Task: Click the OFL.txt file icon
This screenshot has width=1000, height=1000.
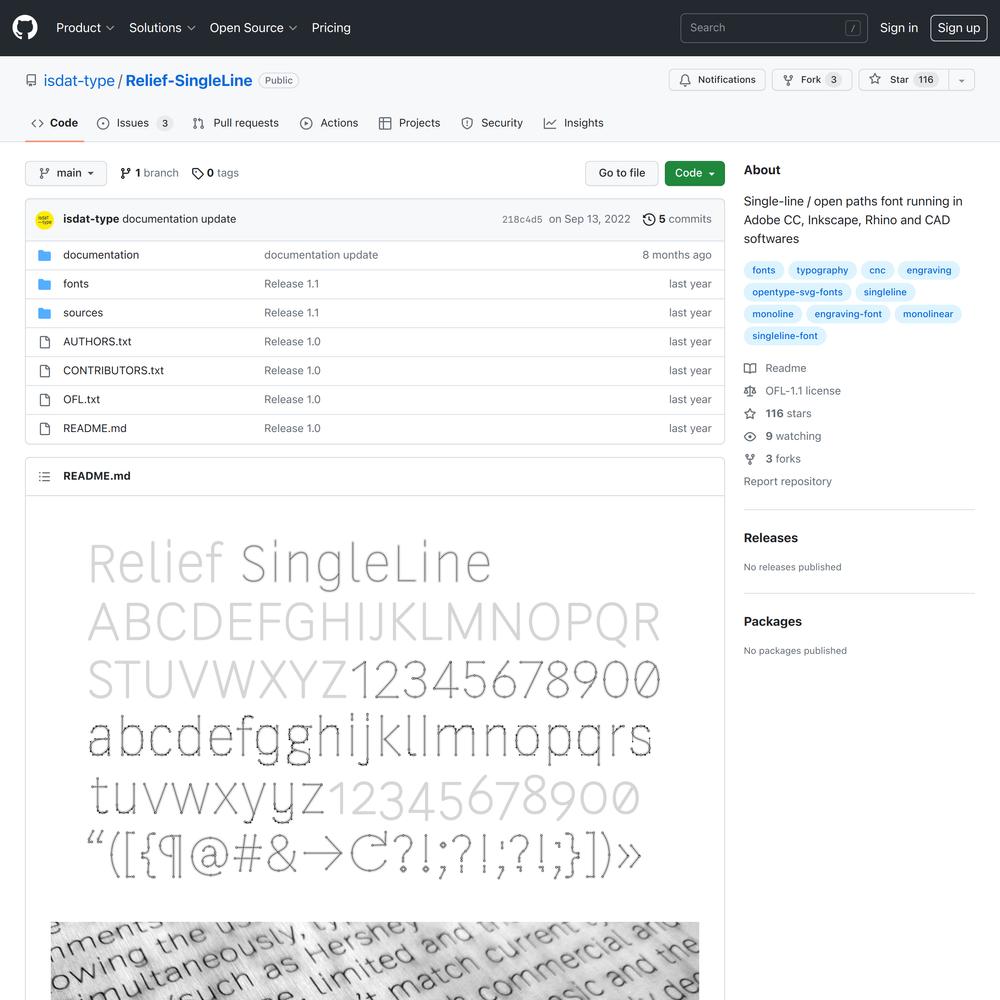Action: [x=45, y=400]
